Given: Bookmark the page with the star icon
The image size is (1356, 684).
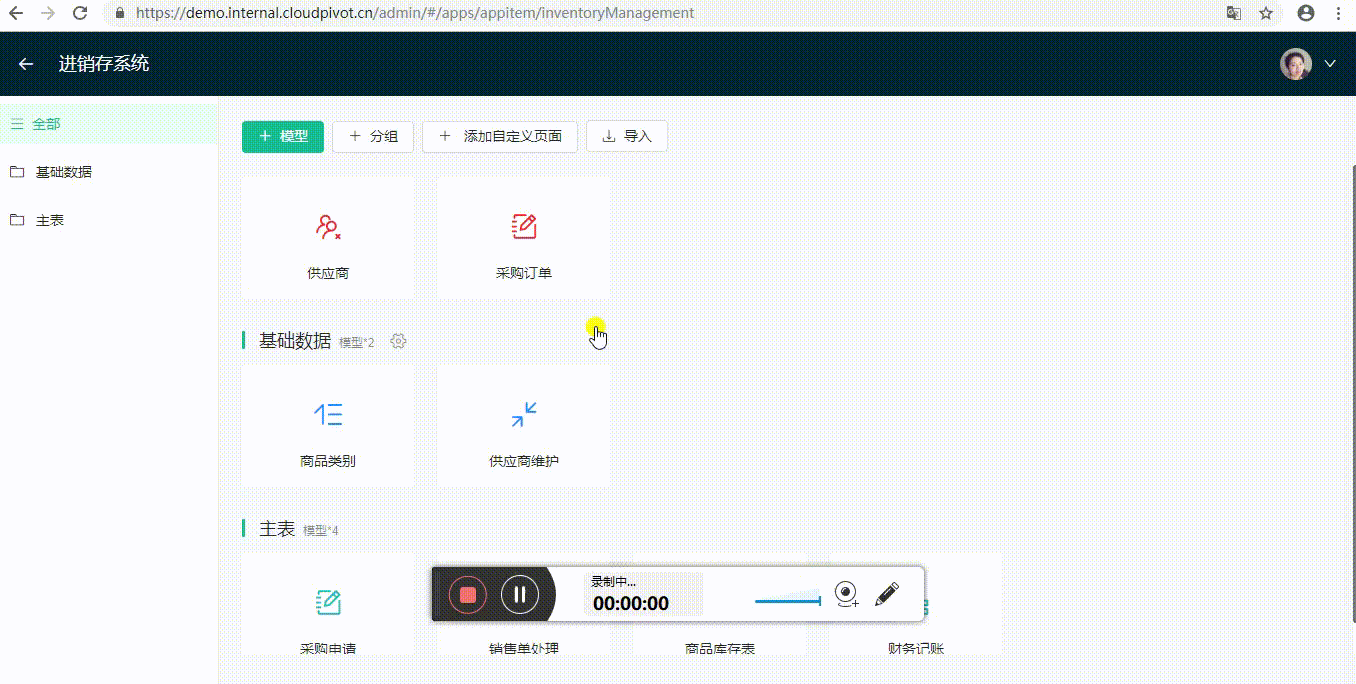Looking at the screenshot, I should pos(1266,14).
